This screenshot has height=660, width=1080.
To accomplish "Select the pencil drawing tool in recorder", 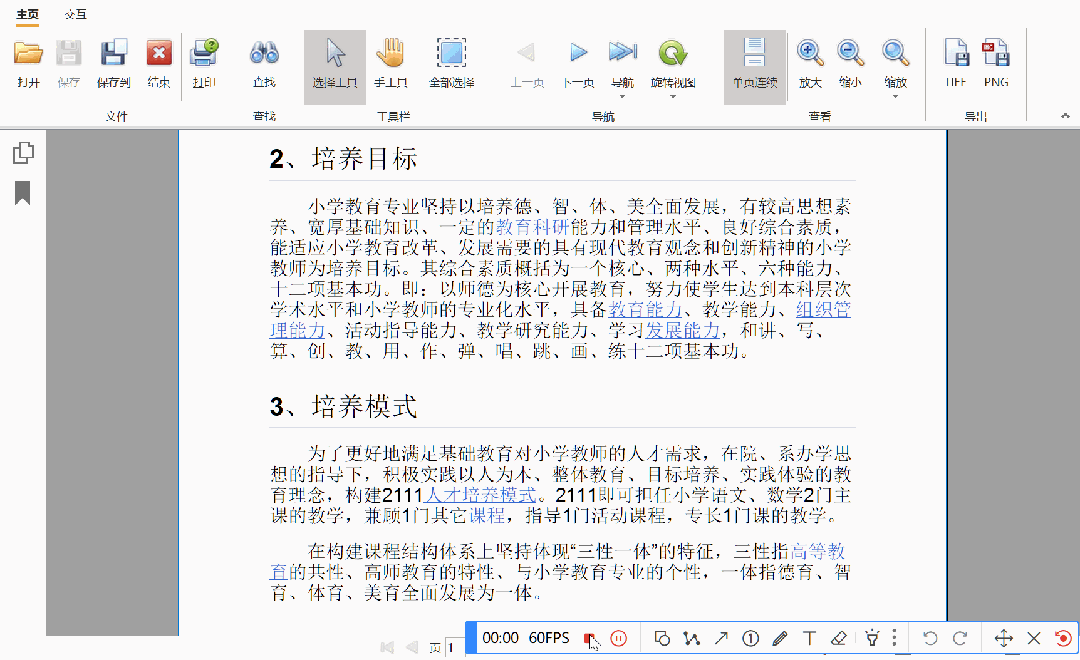I will (780, 639).
